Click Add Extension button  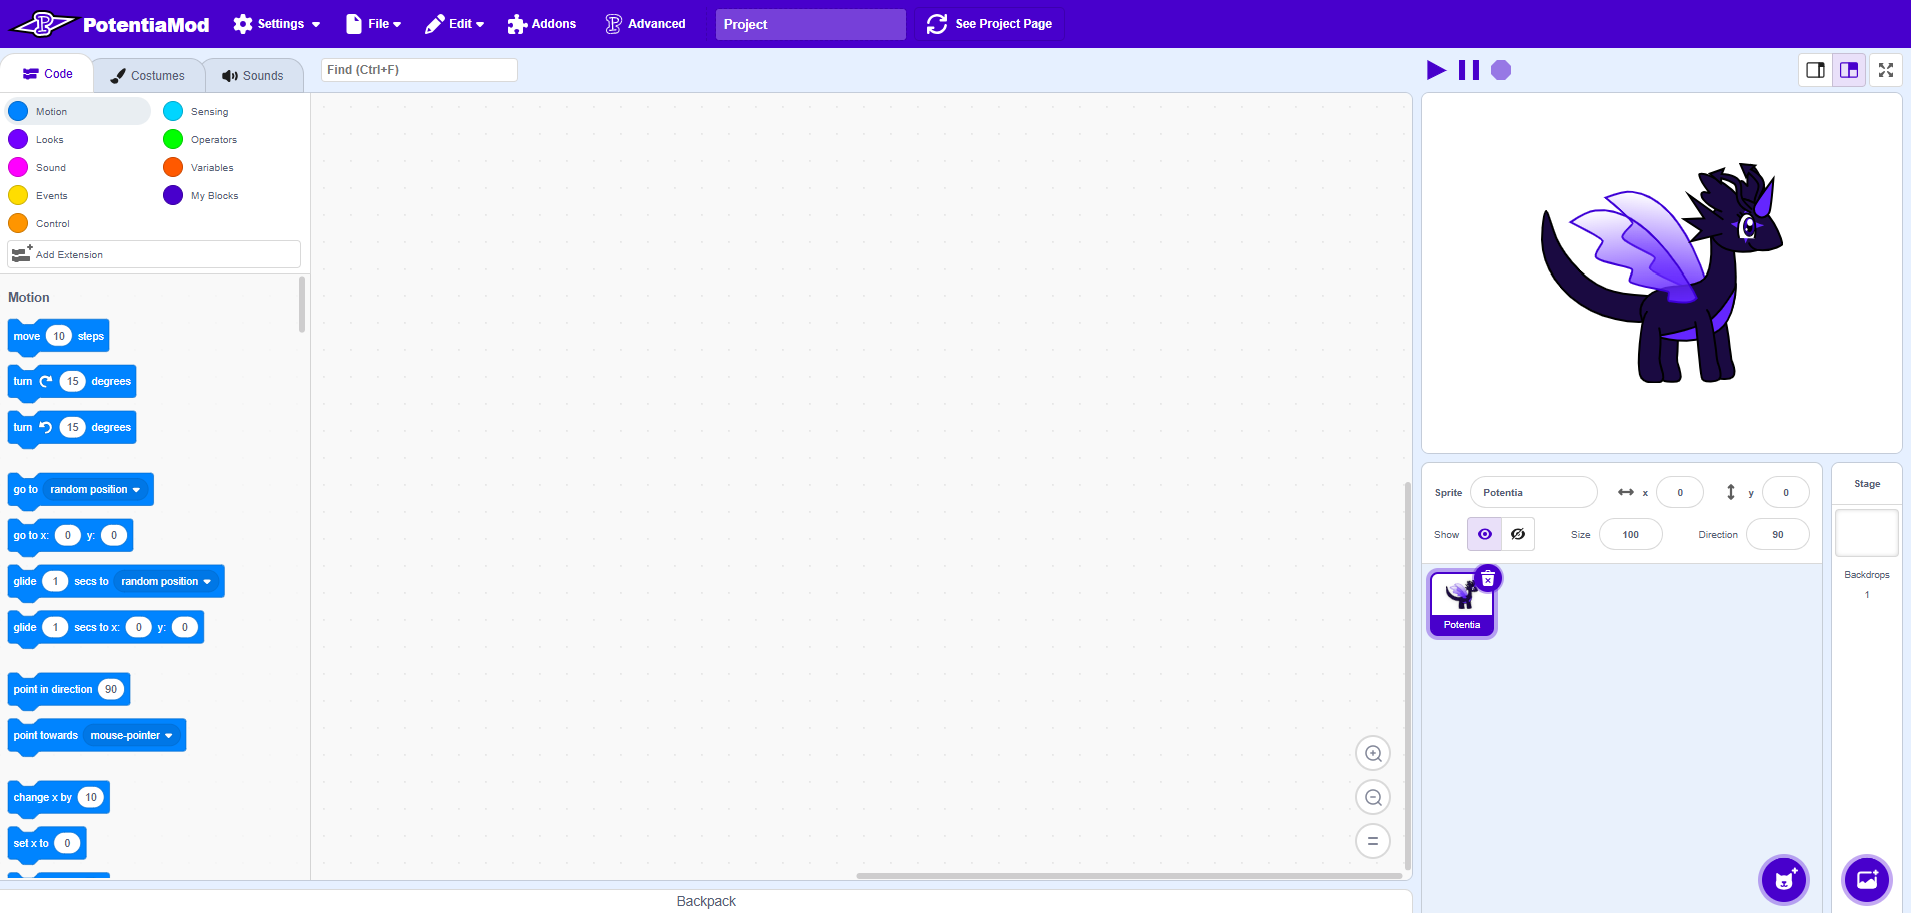pos(154,254)
